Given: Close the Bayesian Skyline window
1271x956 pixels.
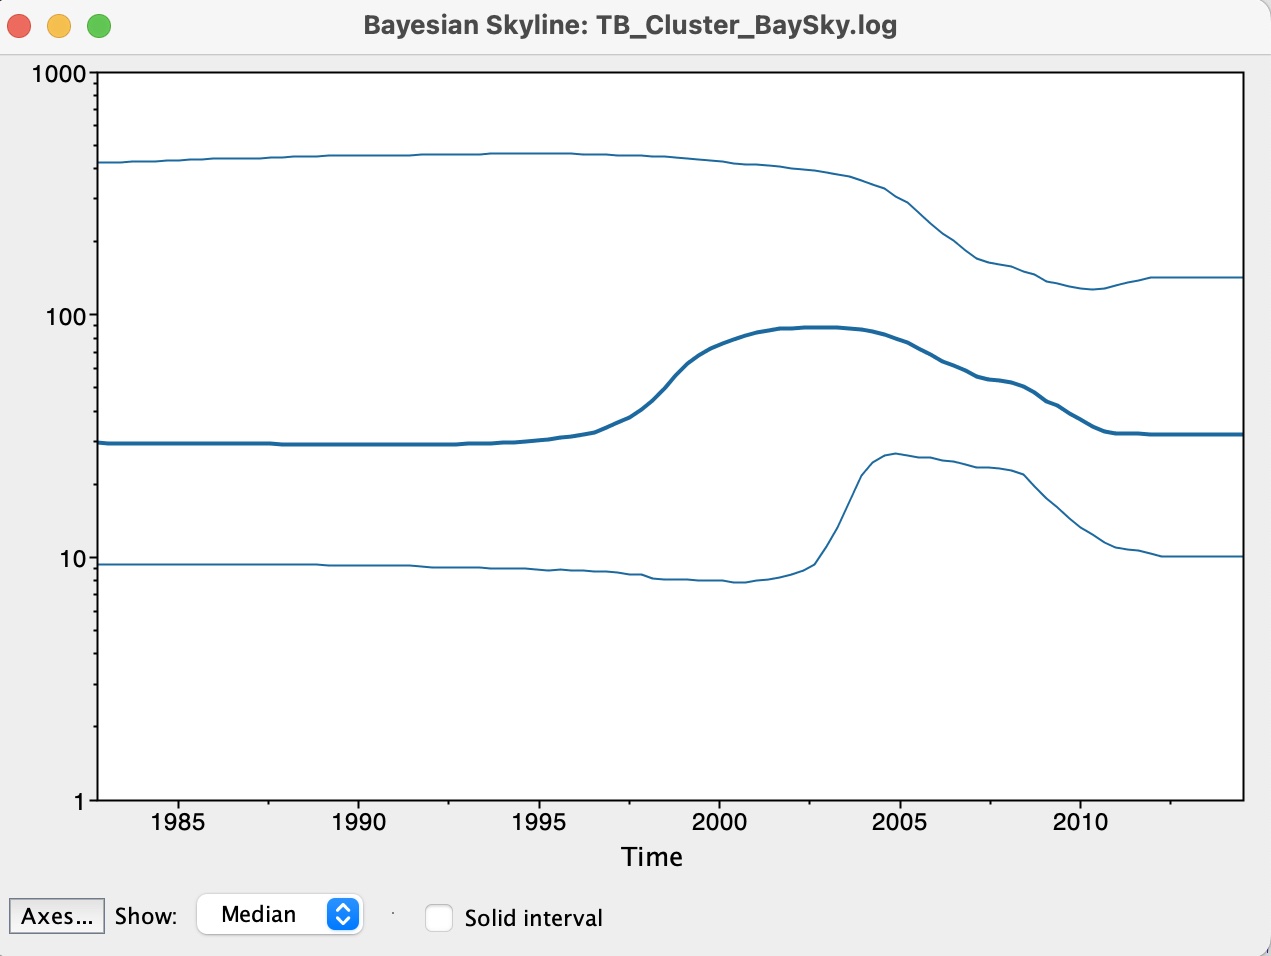Looking at the screenshot, I should click(19, 26).
